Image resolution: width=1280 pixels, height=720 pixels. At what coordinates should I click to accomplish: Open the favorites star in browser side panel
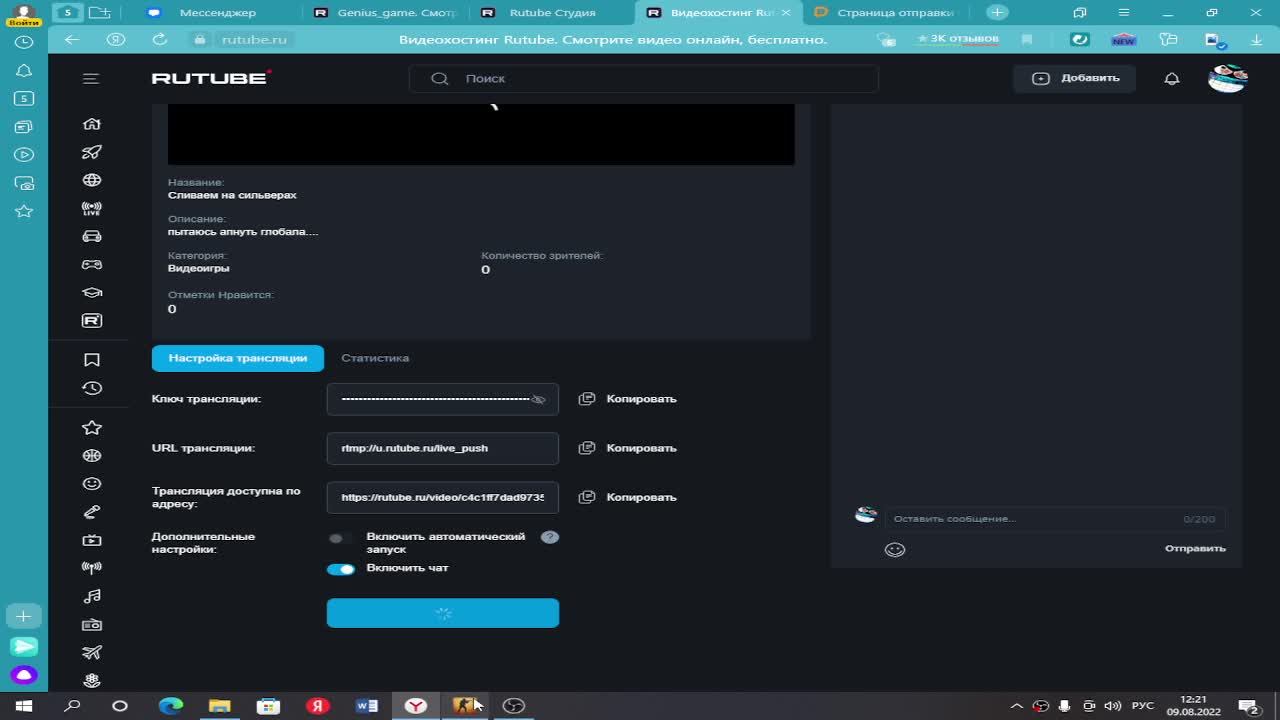24,211
